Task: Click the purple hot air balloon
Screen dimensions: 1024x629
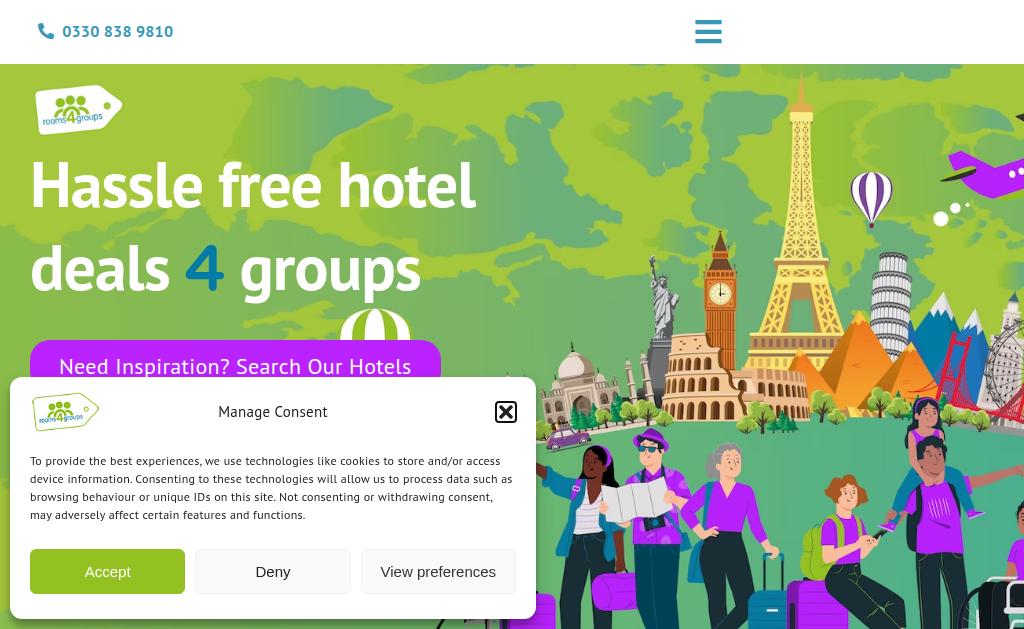Action: (x=871, y=199)
